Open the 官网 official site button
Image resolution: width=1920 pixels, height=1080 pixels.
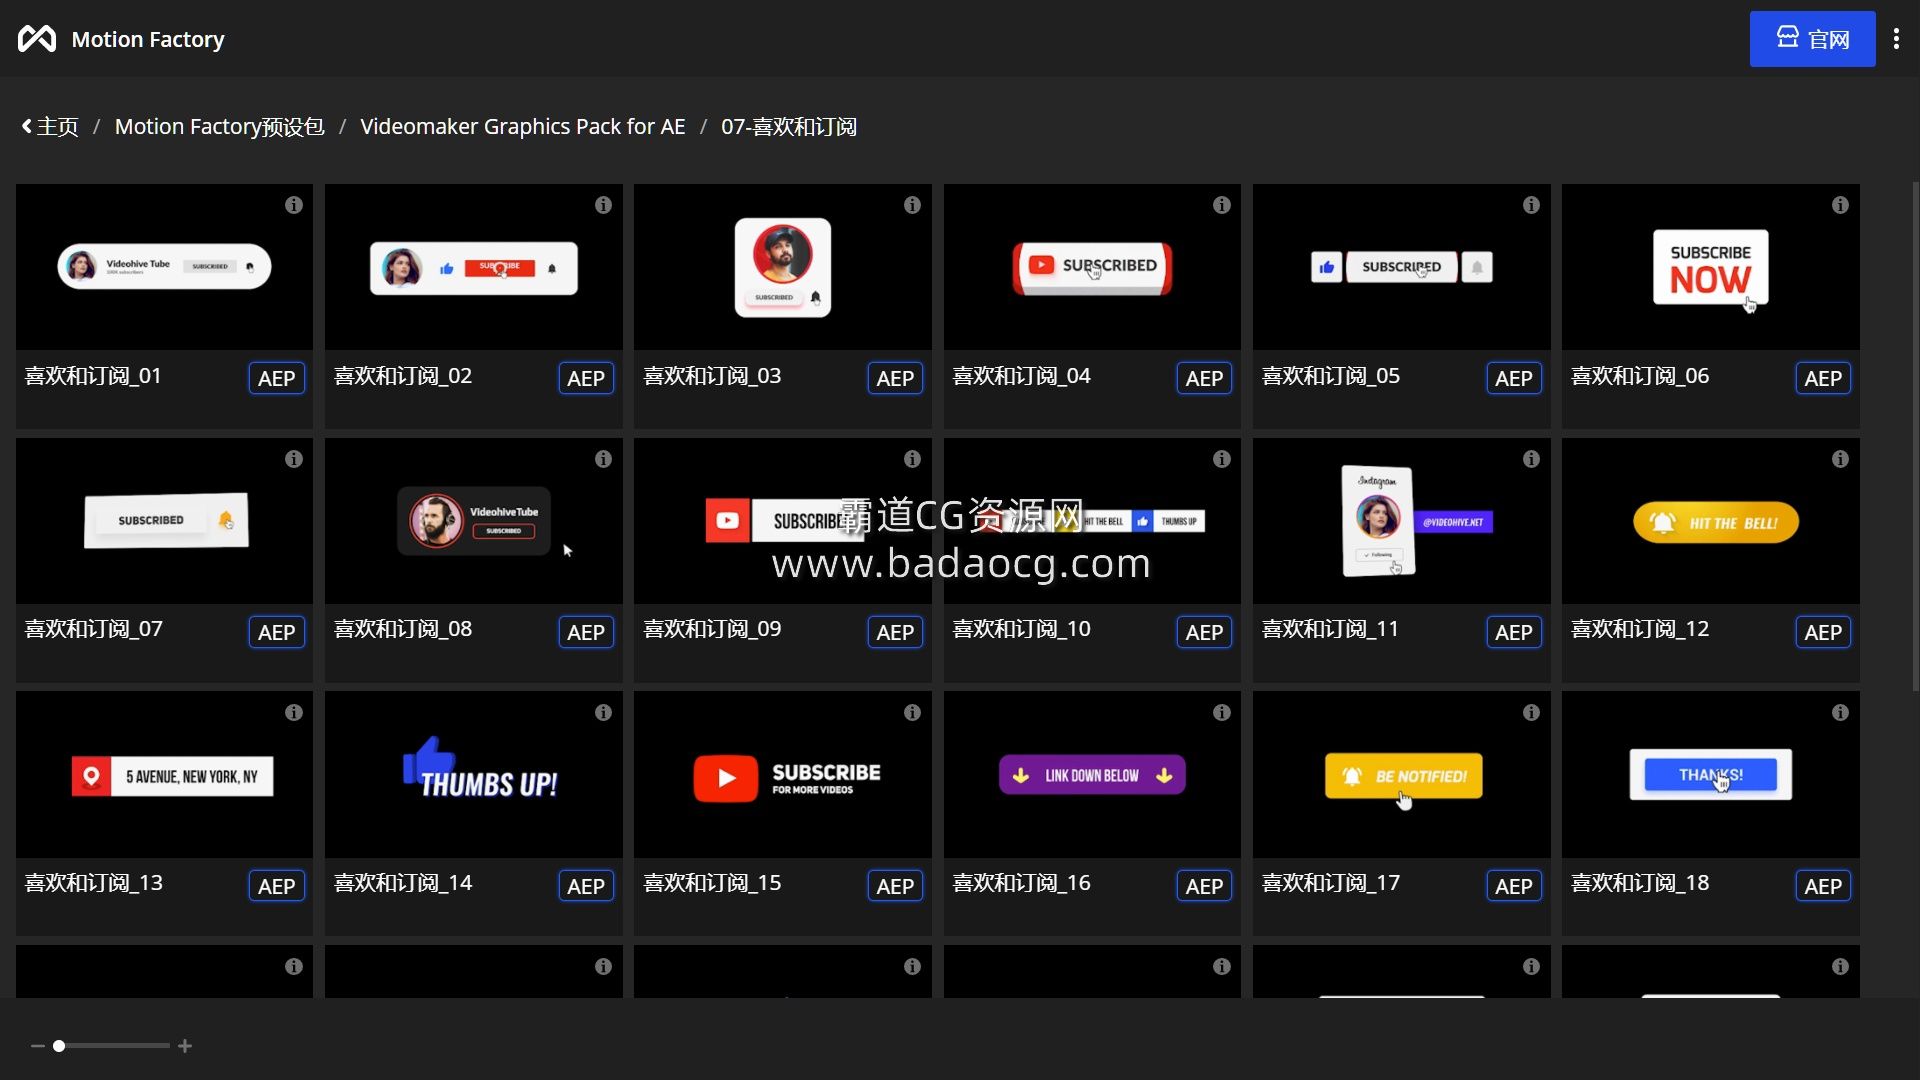pyautogui.click(x=1812, y=39)
